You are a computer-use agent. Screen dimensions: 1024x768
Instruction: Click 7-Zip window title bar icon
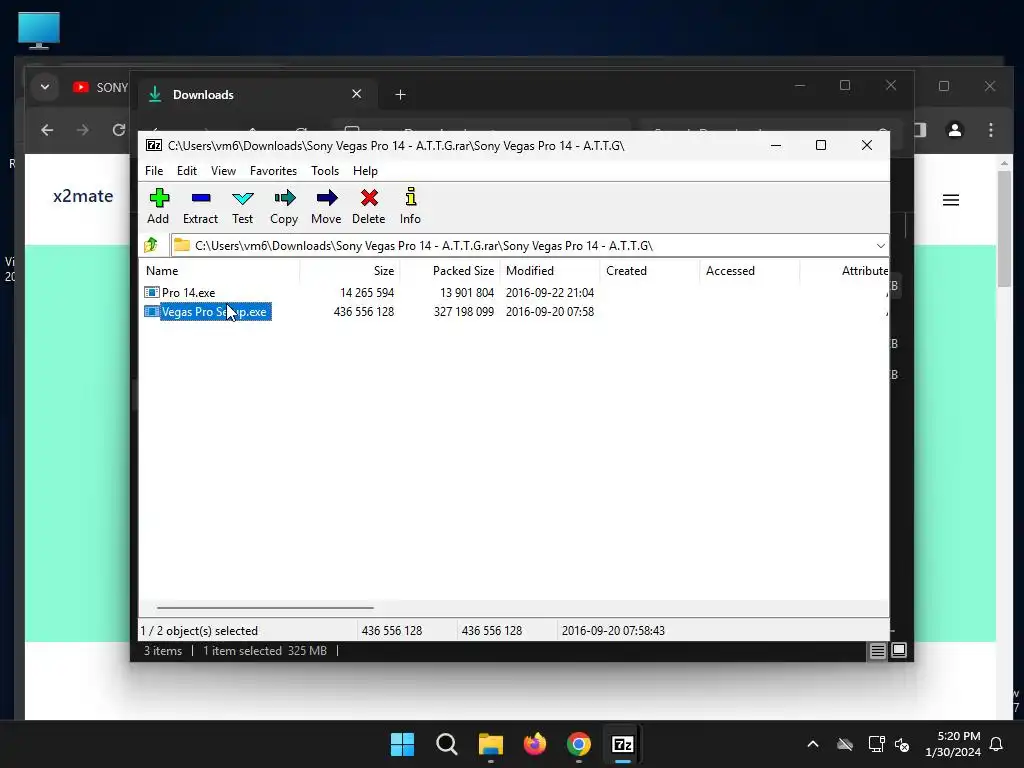154,145
